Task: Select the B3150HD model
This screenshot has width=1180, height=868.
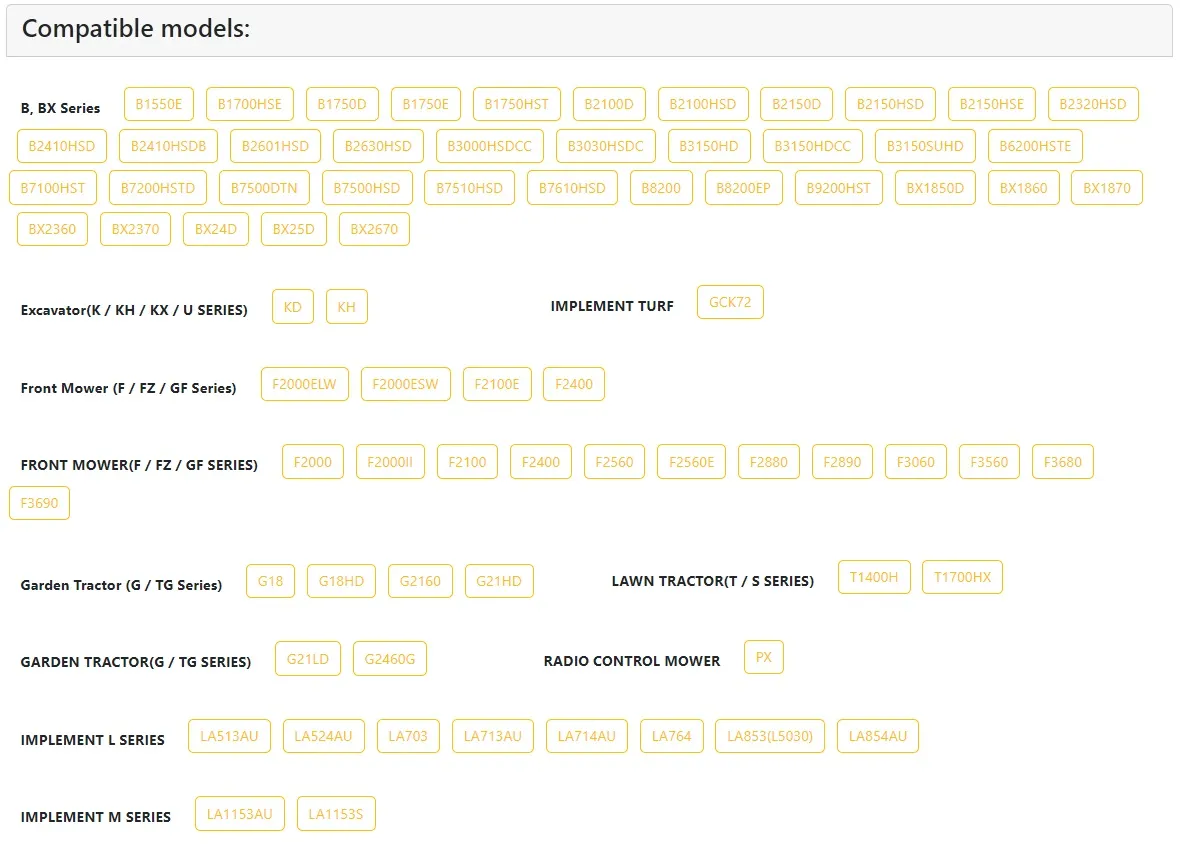Action: 709,146
